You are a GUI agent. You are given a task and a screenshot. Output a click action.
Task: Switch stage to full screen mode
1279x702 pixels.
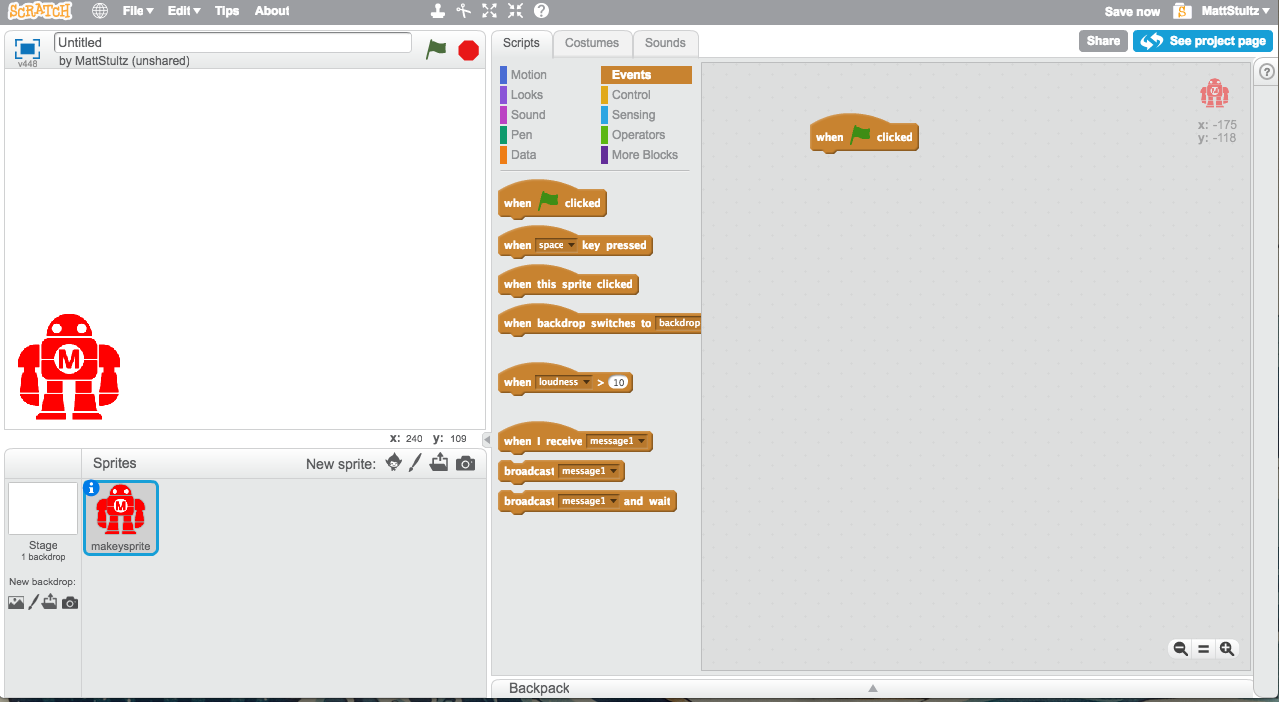tap(28, 48)
